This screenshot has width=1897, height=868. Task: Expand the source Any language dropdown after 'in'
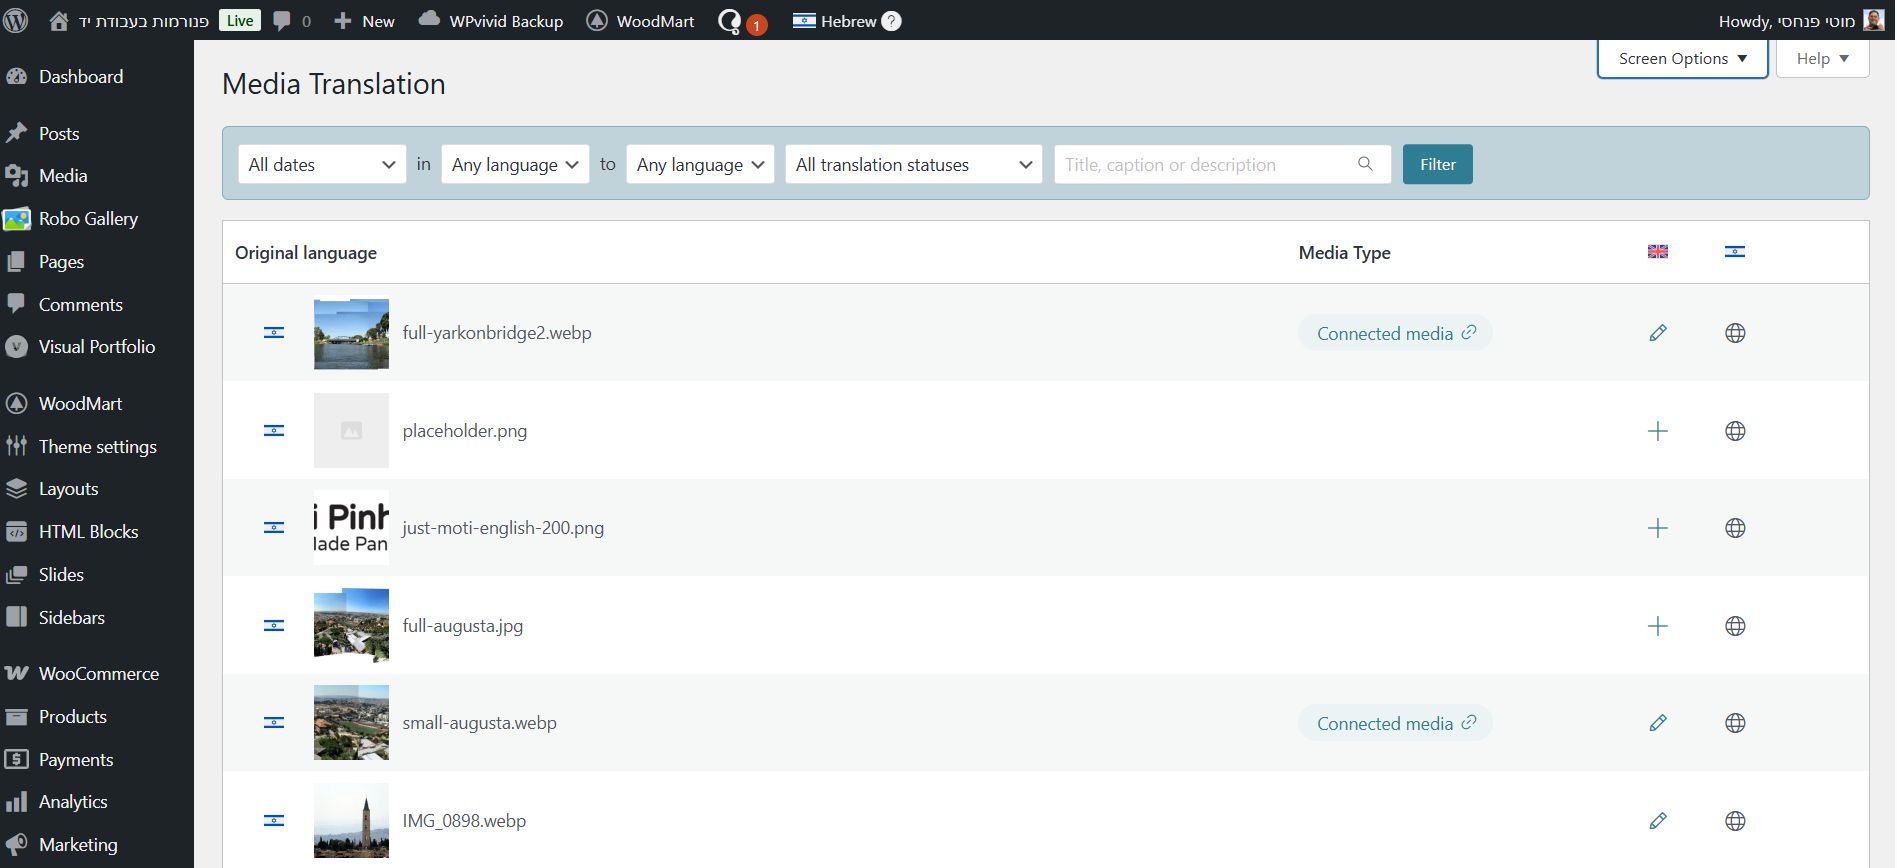[x=514, y=165]
